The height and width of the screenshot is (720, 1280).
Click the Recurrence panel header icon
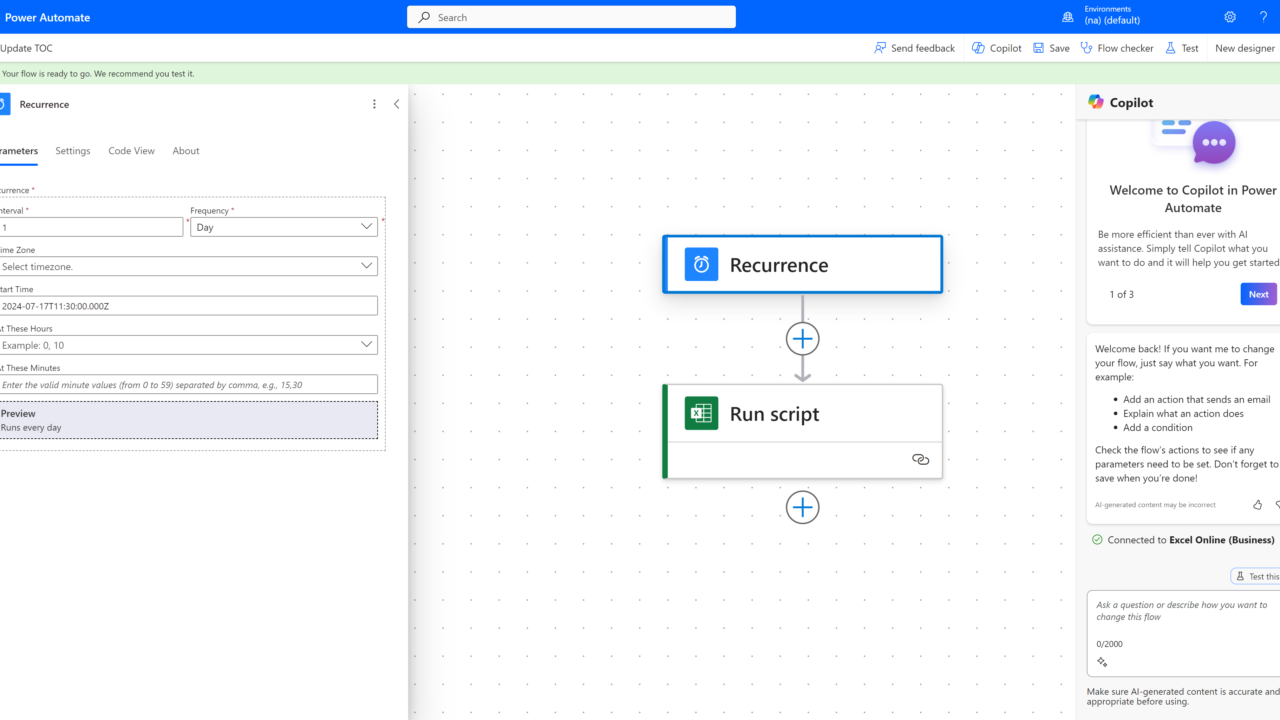4,104
